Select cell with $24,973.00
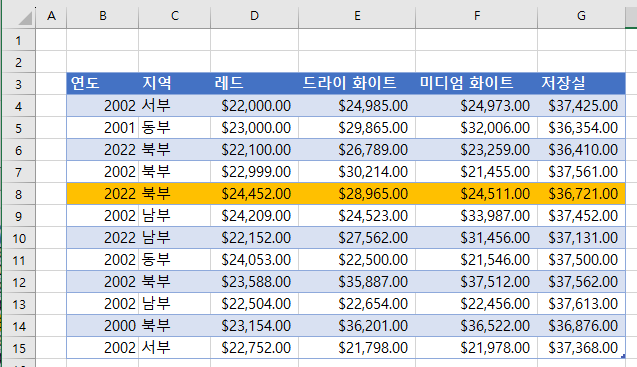Viewport: 637px width, 367px height. pos(477,106)
